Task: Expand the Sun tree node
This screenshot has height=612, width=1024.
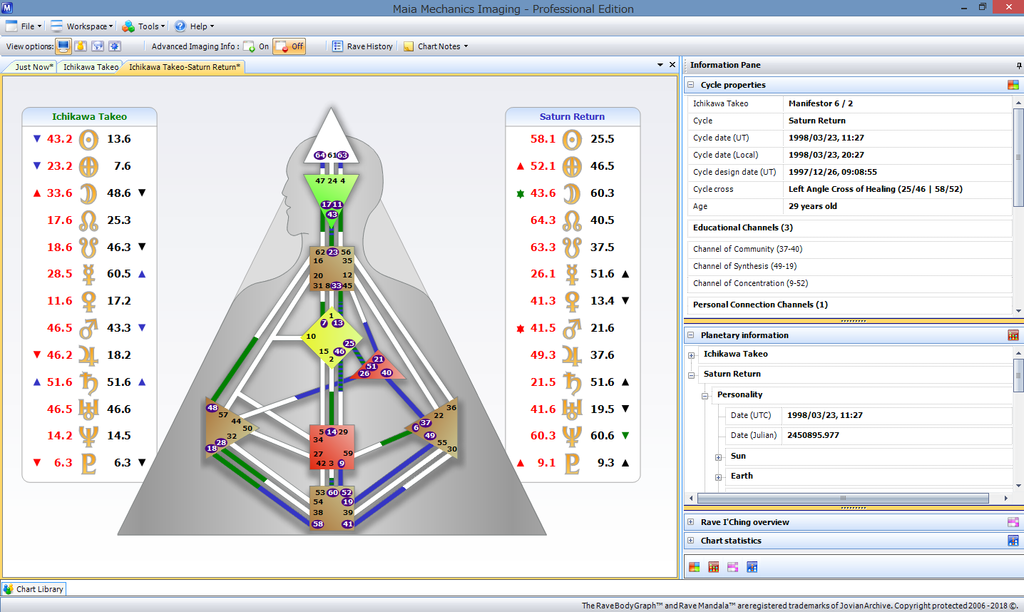Action: click(718, 457)
